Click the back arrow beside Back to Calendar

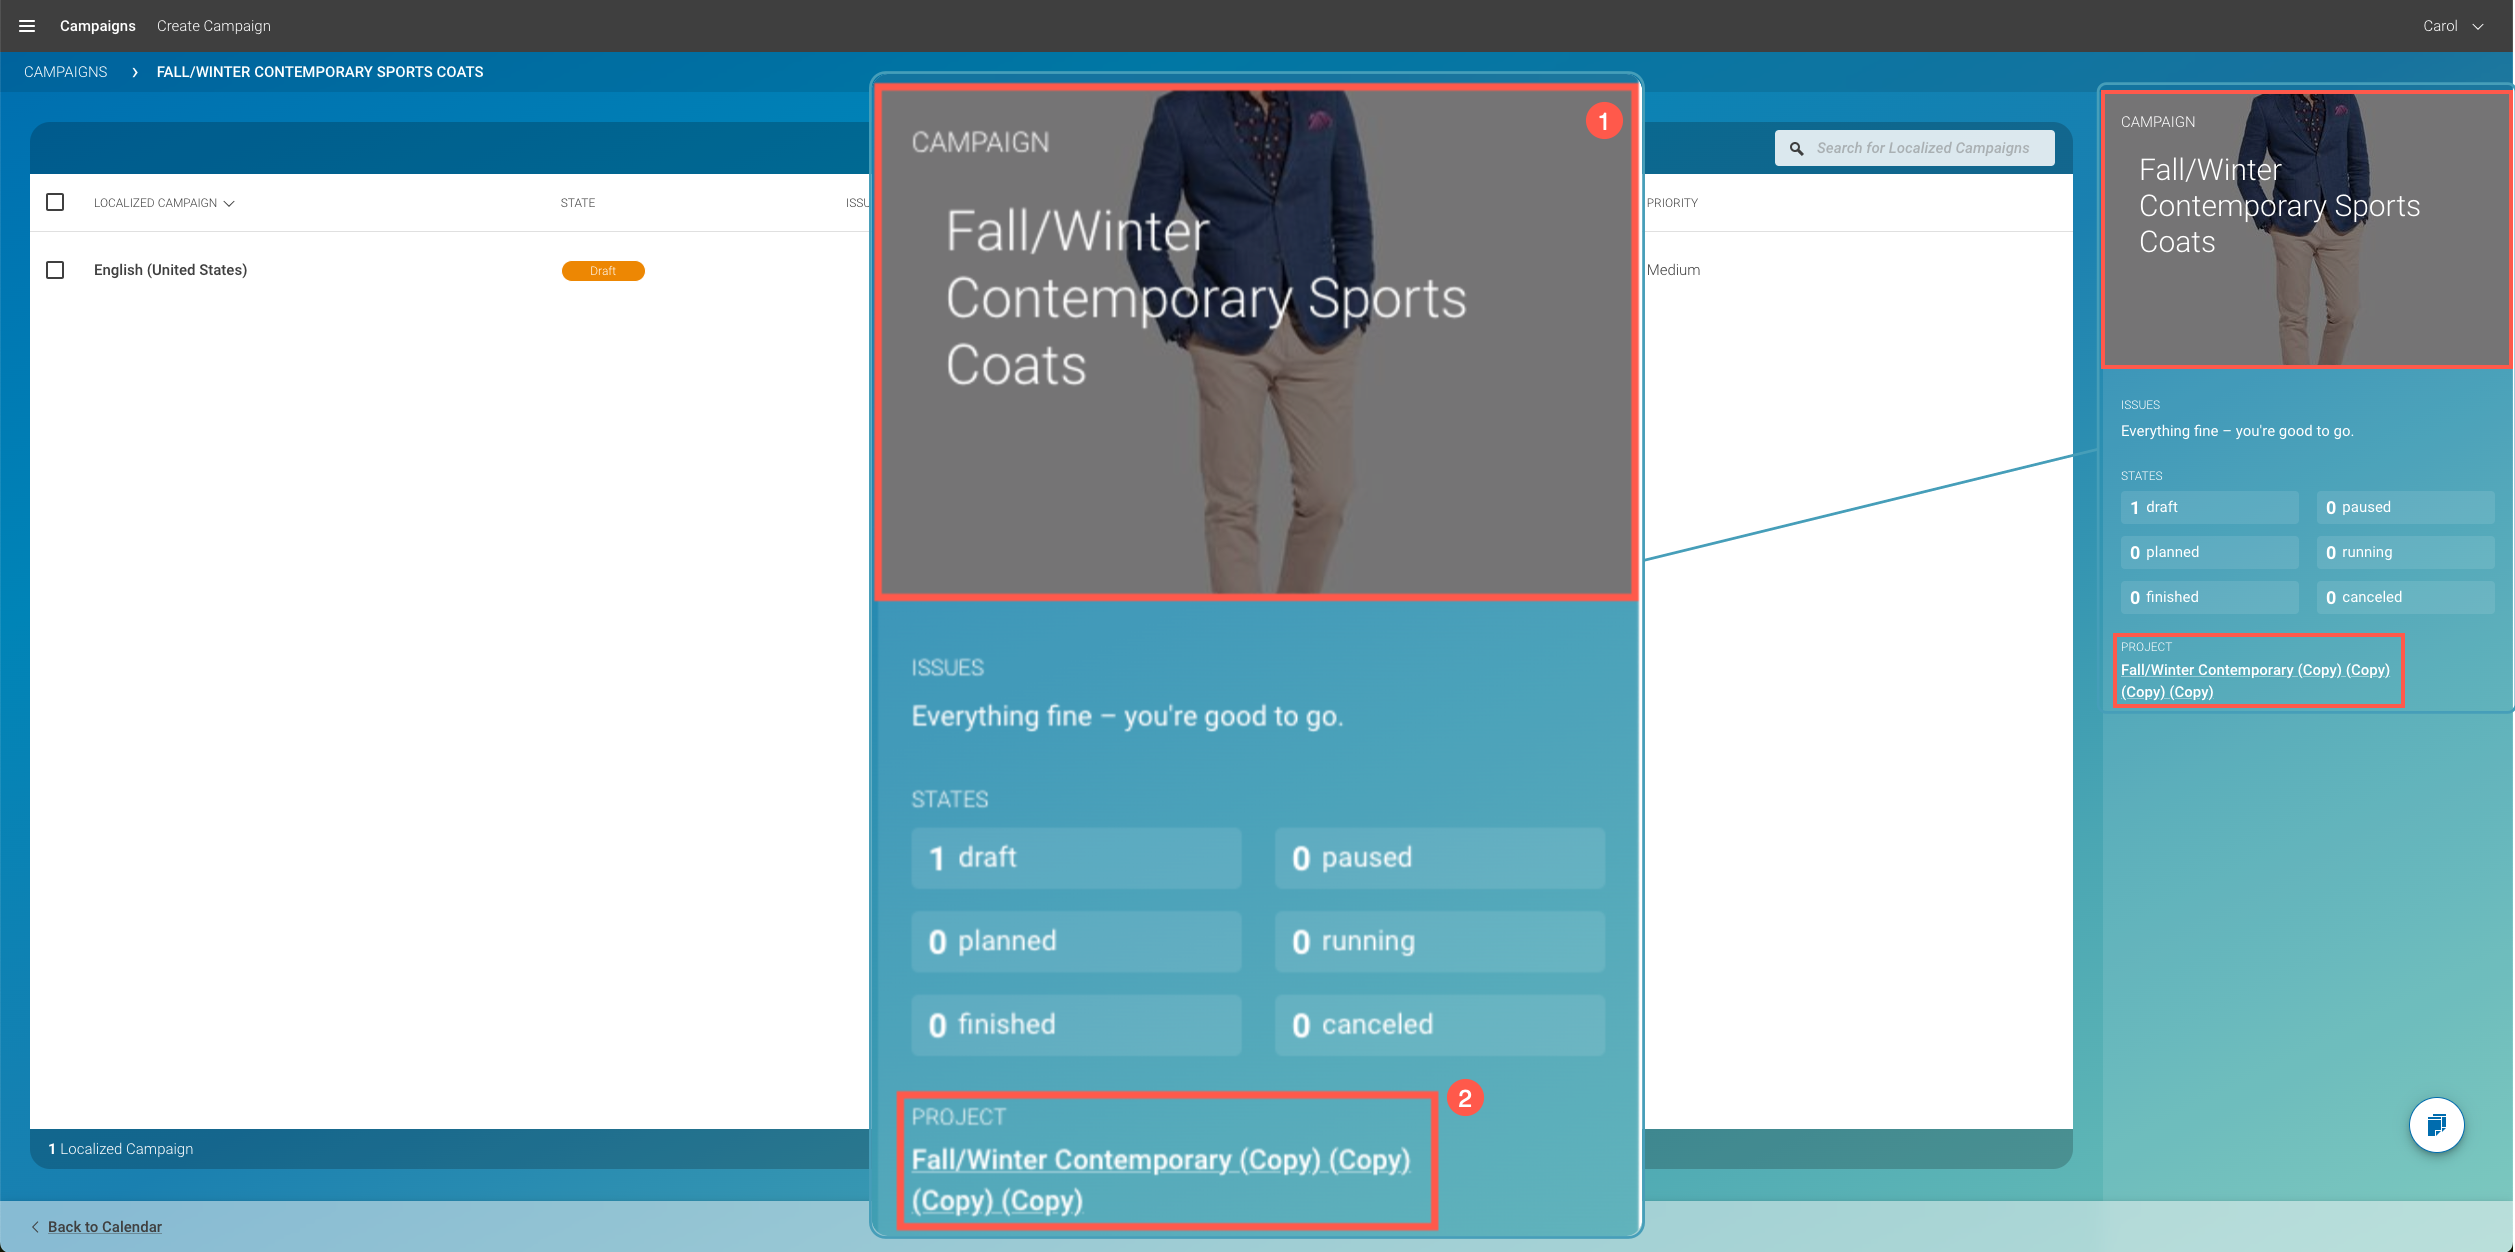pos(35,1227)
